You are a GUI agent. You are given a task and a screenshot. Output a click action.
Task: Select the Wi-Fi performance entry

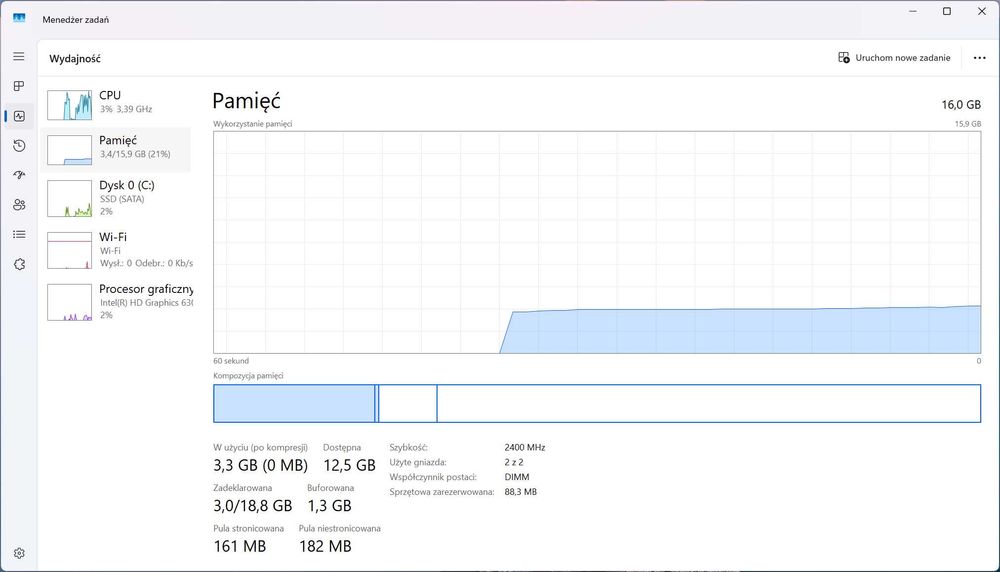[x=116, y=249]
